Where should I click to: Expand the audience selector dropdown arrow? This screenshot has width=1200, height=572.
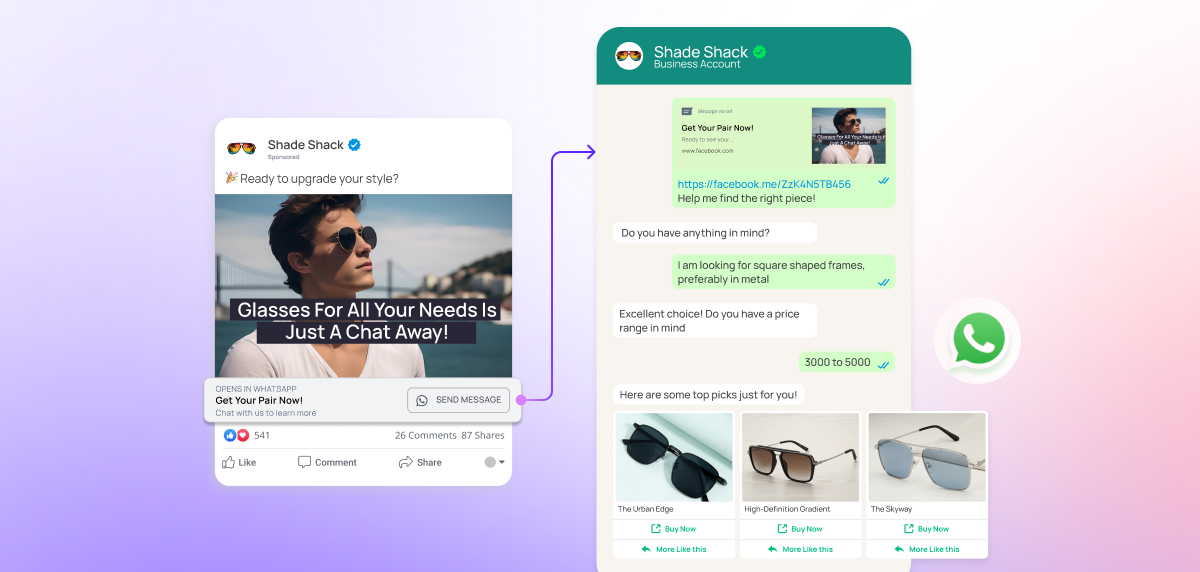point(501,462)
